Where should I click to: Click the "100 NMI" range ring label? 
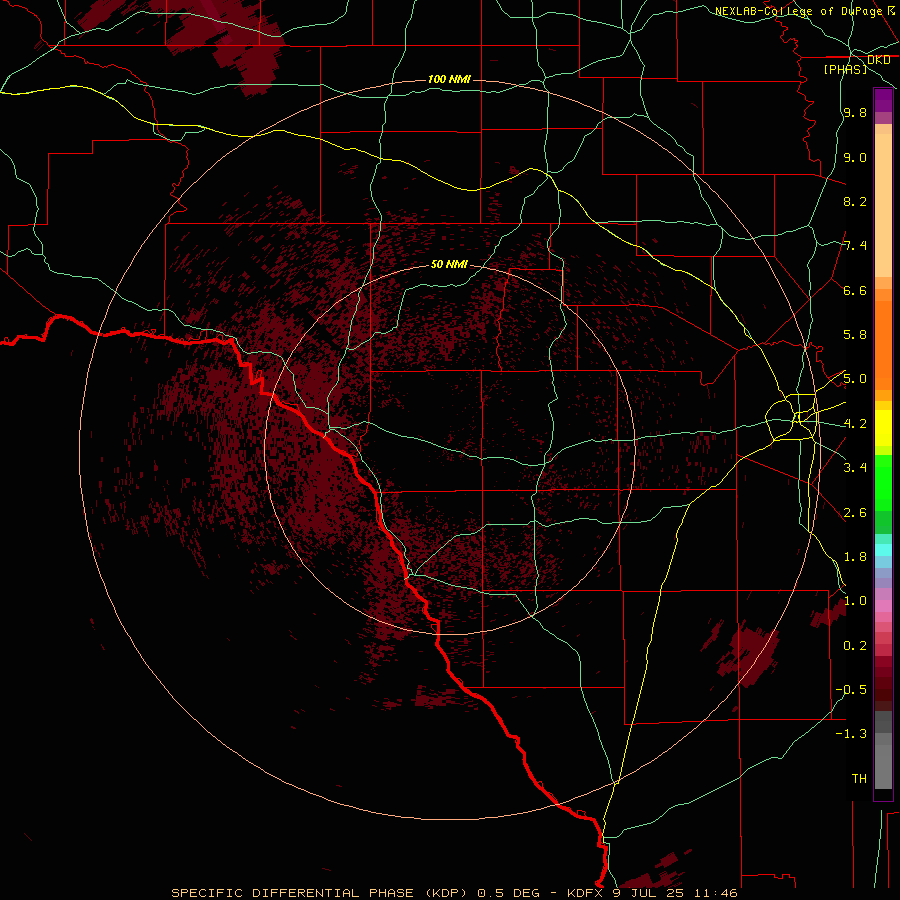click(449, 79)
